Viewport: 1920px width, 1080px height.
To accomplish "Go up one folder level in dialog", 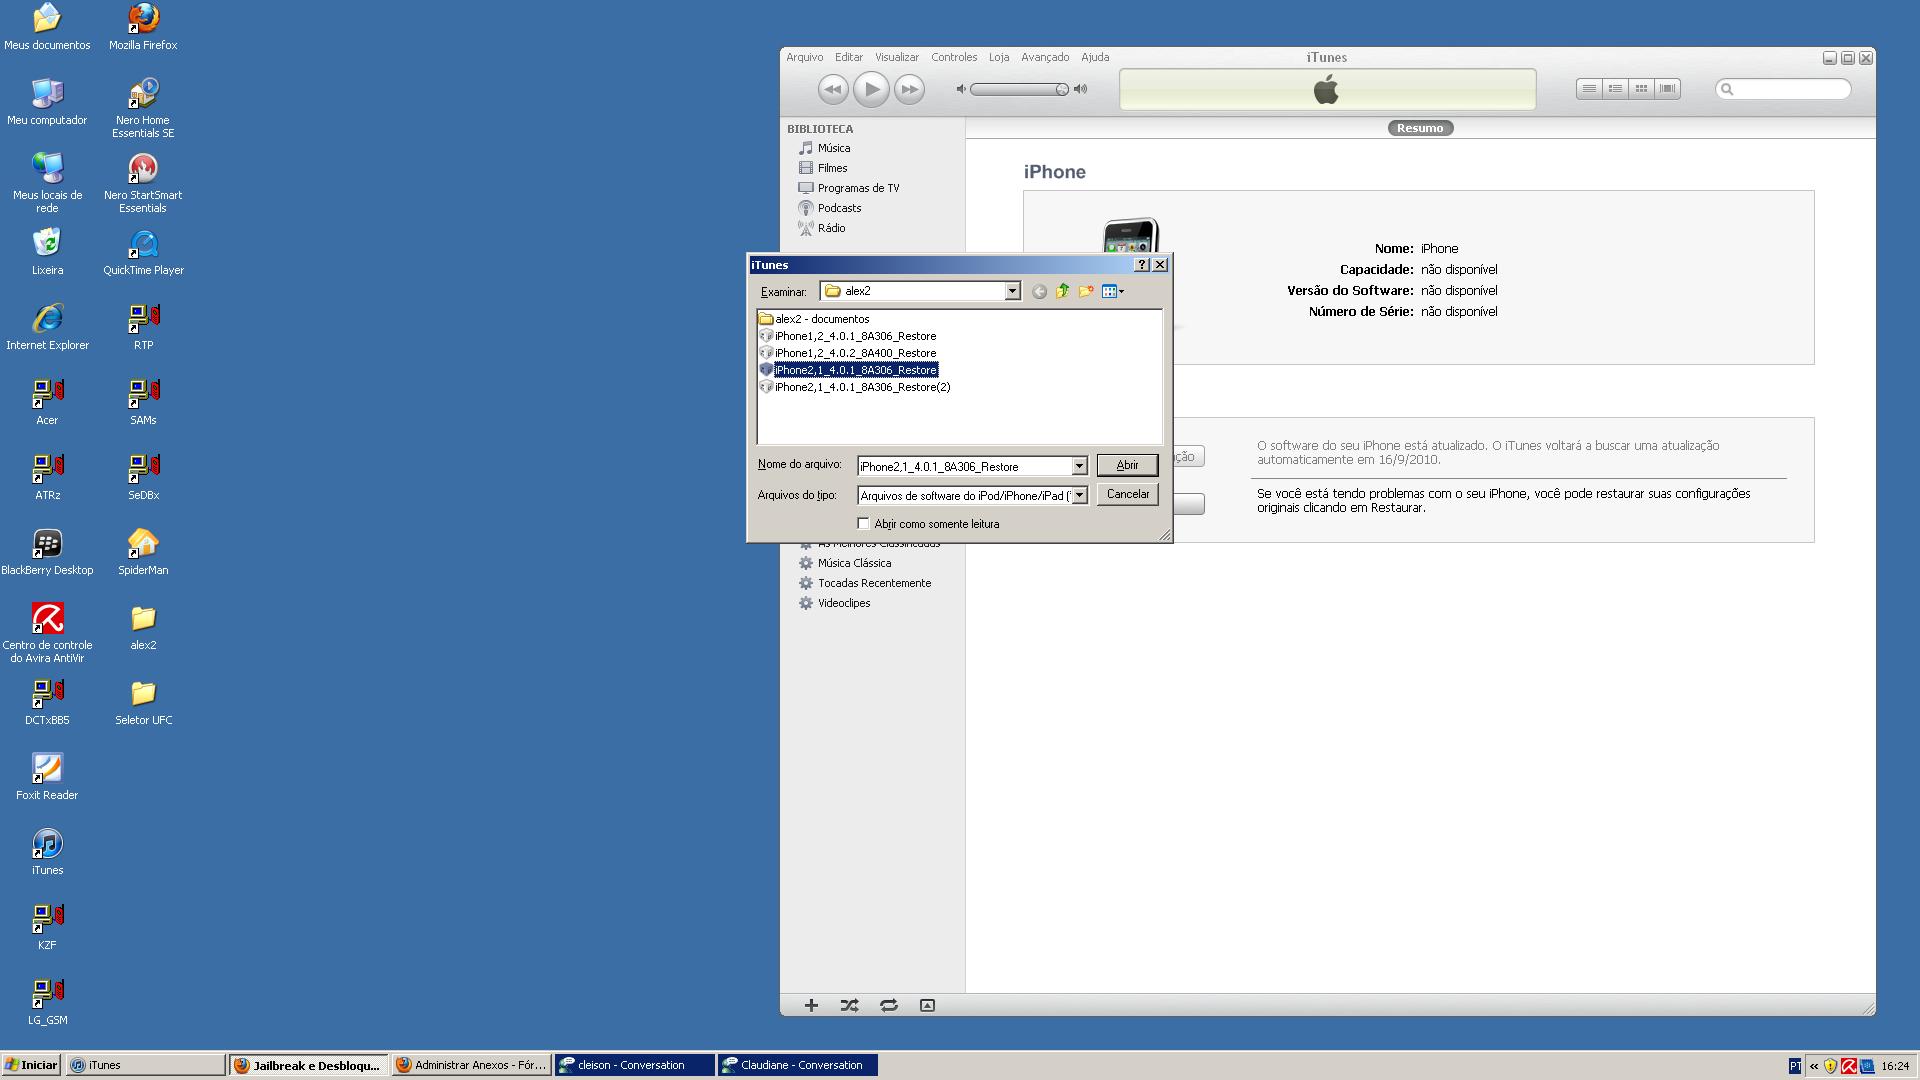I will coord(1062,291).
